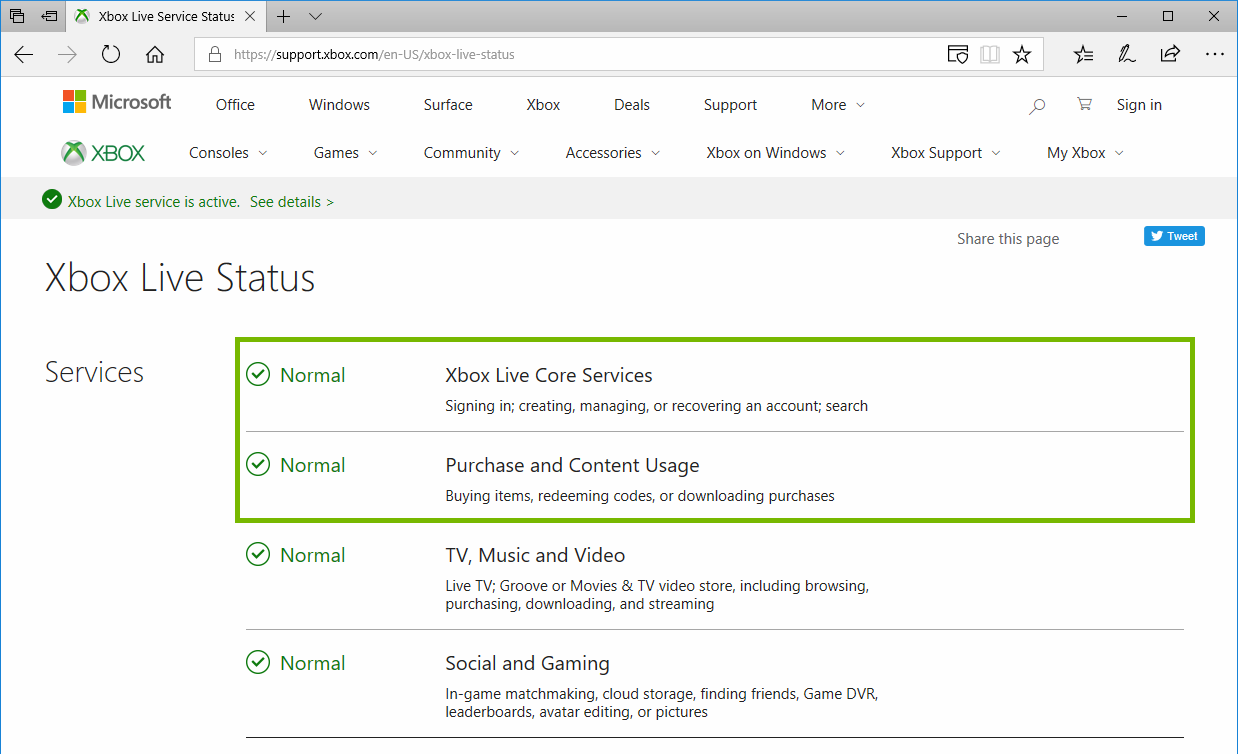Click the status icon for Purchase and Content Usage
1238x754 pixels.
click(258, 465)
